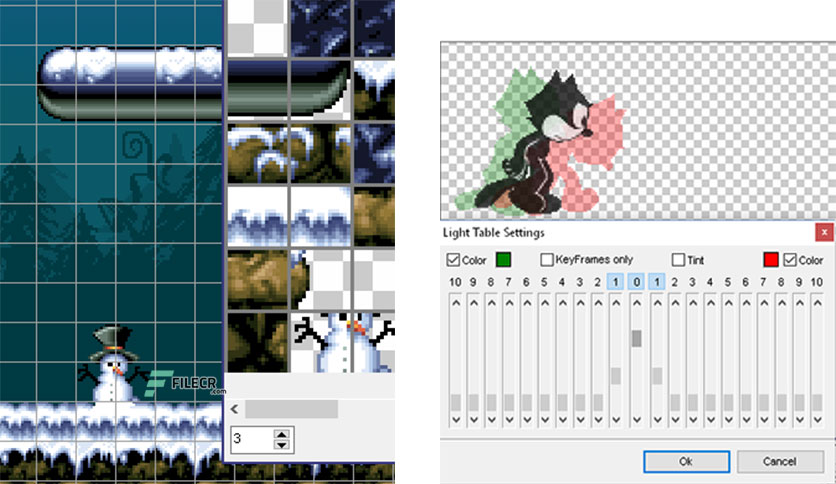
Task: Click down arrow of green-side frame 4 slider
Action: (562, 420)
